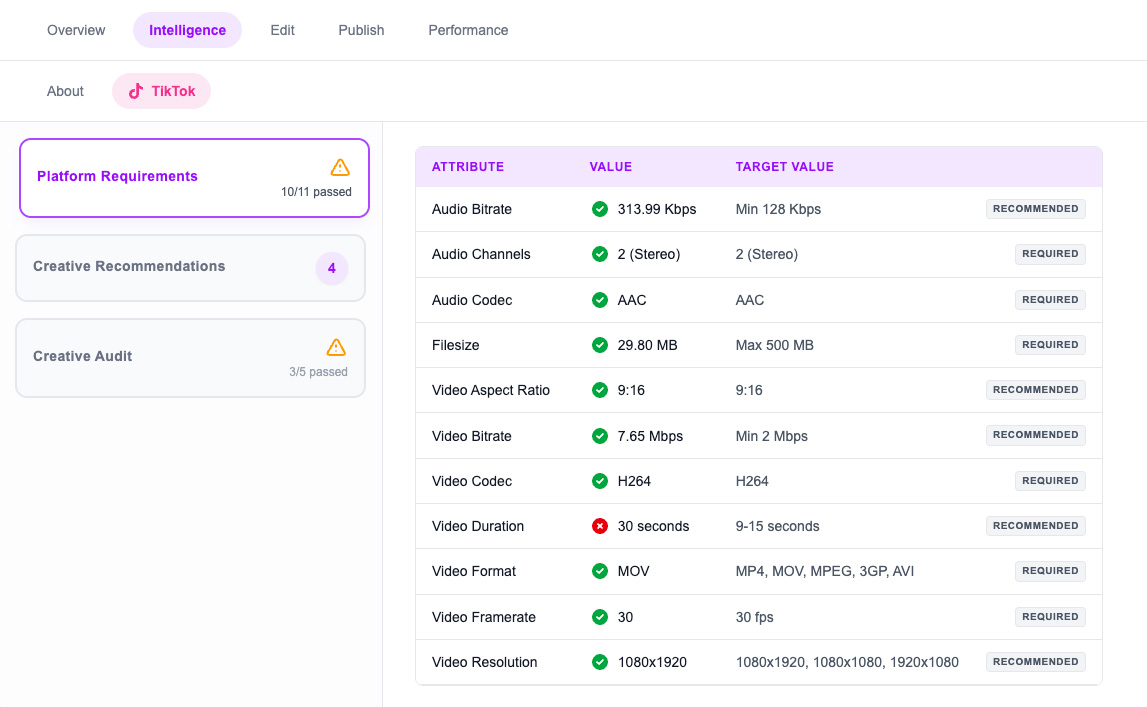The image size is (1147, 707).
Task: Click the TikTok logo icon
Action: coord(136,91)
